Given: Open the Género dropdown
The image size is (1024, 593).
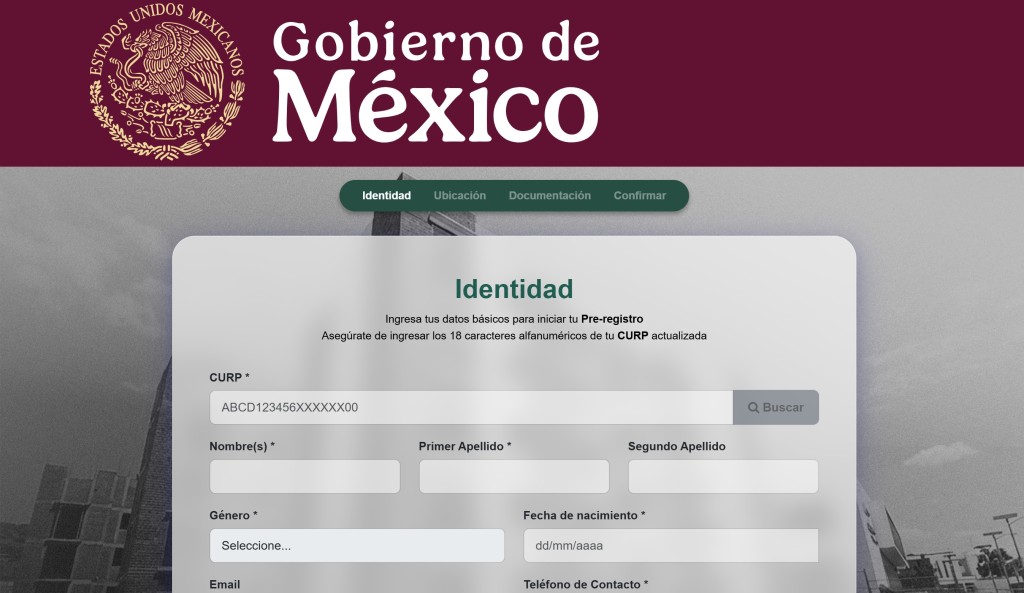Looking at the screenshot, I should (357, 545).
